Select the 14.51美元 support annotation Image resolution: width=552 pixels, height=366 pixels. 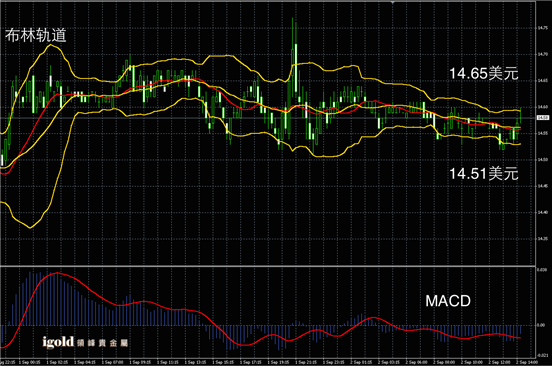coord(484,174)
